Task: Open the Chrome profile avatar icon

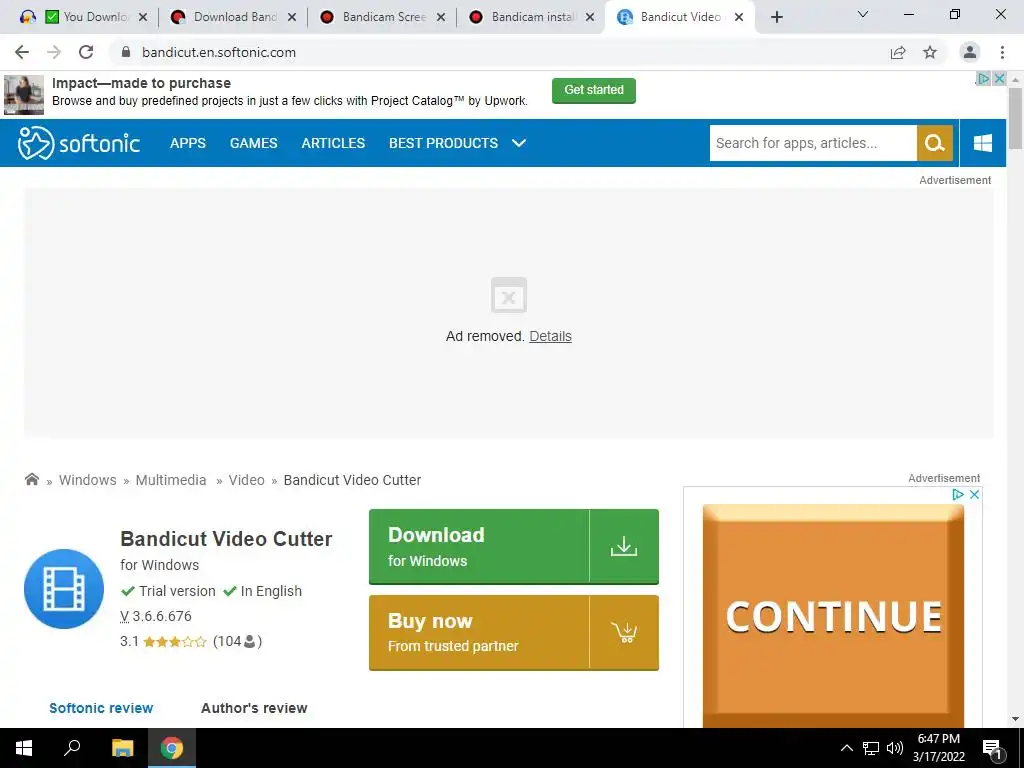Action: coord(970,52)
